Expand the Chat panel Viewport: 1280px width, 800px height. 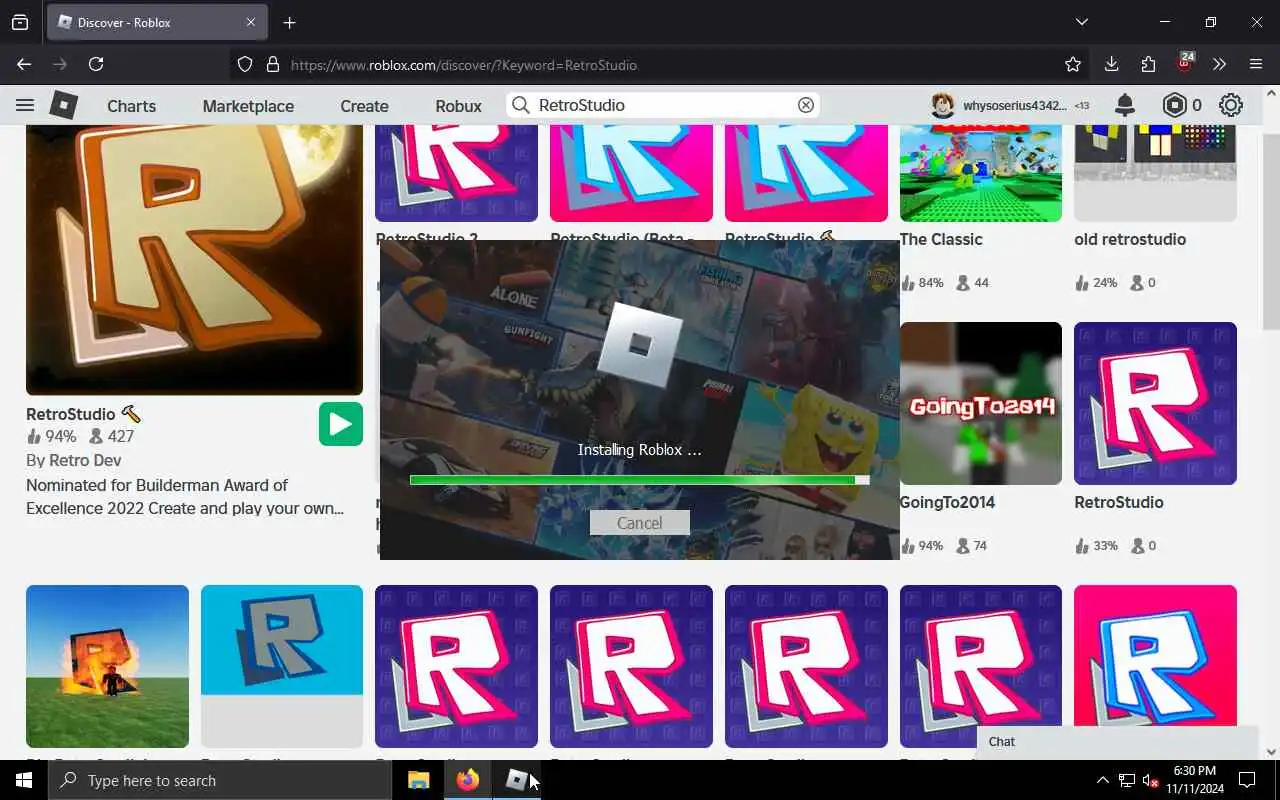(x=1117, y=742)
